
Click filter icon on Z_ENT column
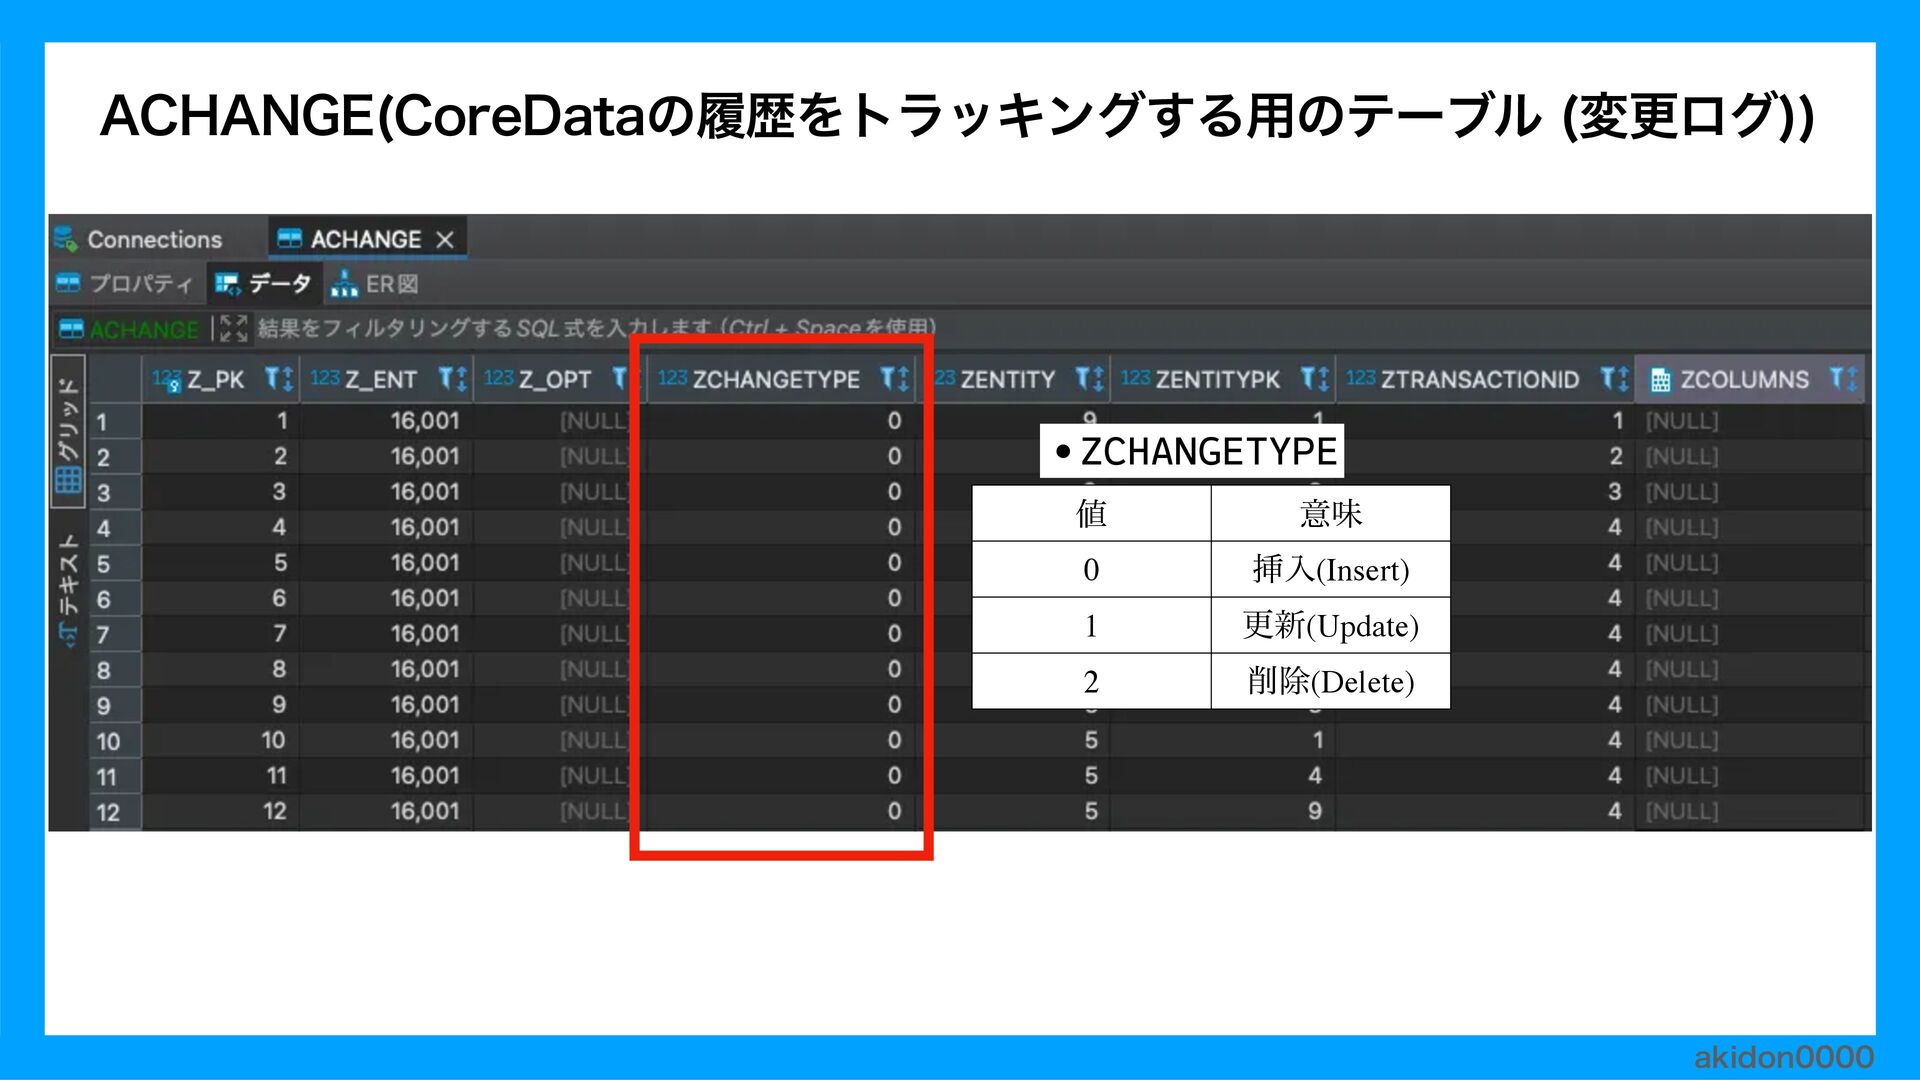(x=447, y=379)
